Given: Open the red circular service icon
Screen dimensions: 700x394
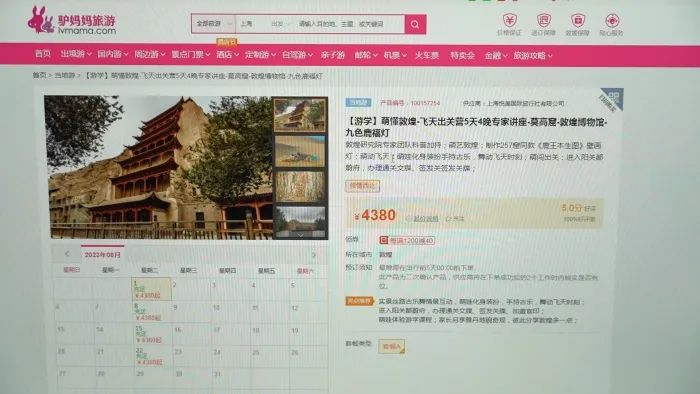Looking at the screenshot, I should pos(612,21).
